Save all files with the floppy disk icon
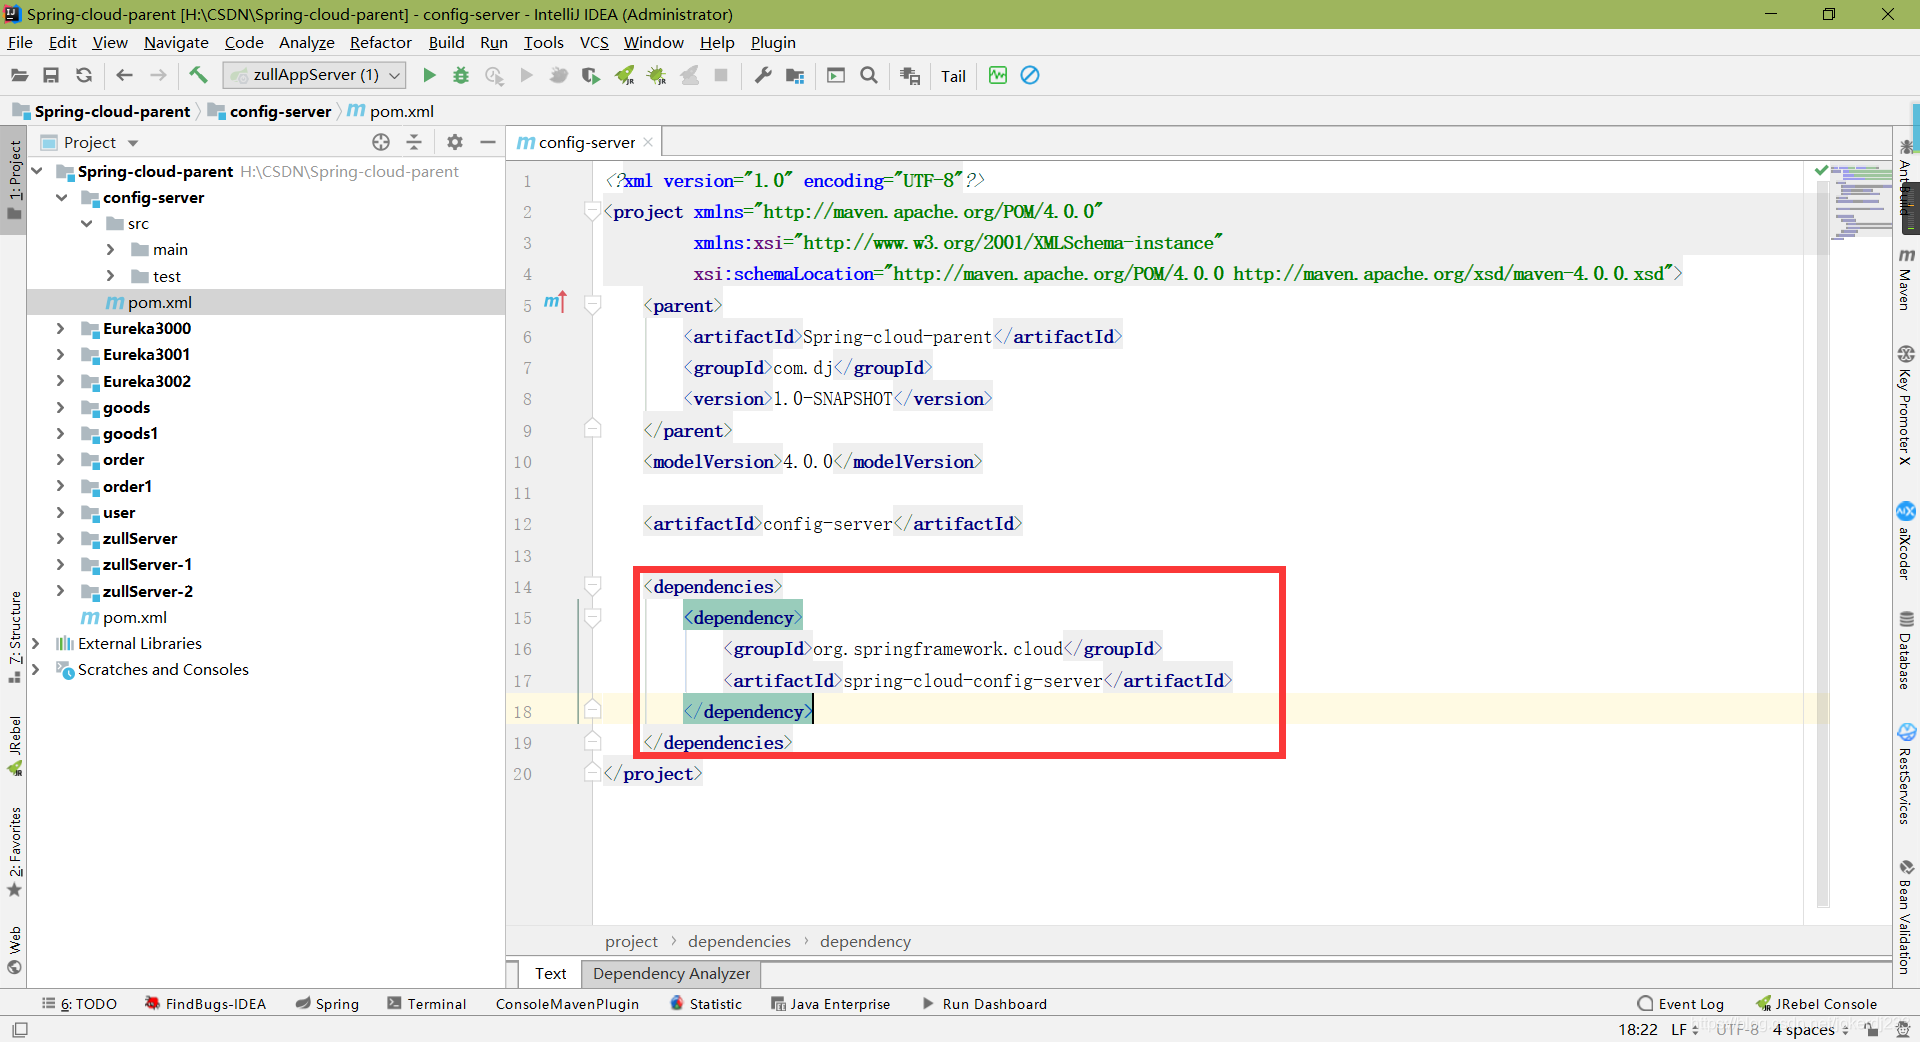This screenshot has height=1042, width=1920. pos(51,75)
